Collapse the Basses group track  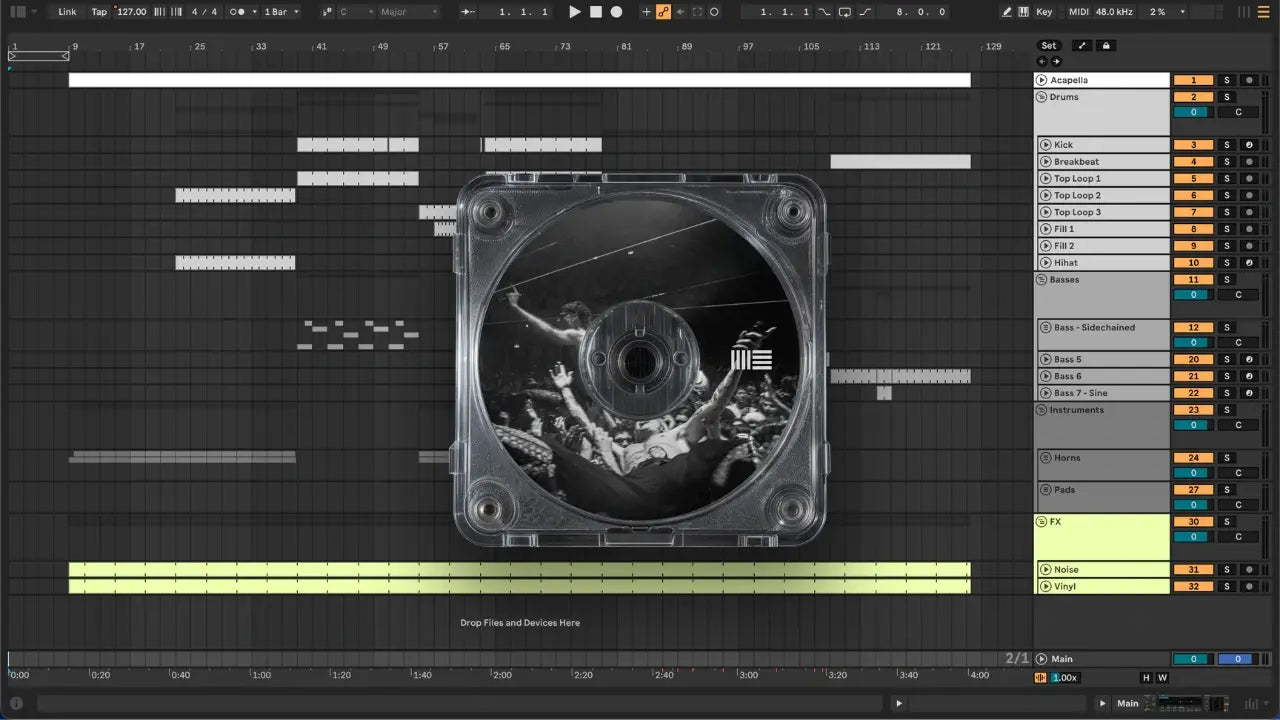(1041, 280)
